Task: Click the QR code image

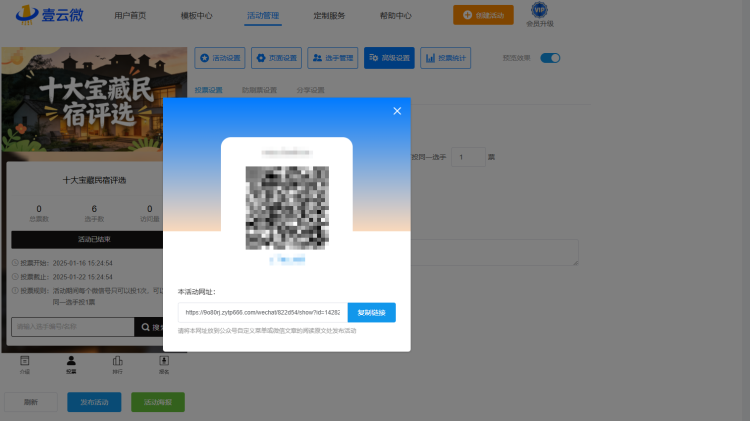Action: coord(287,208)
